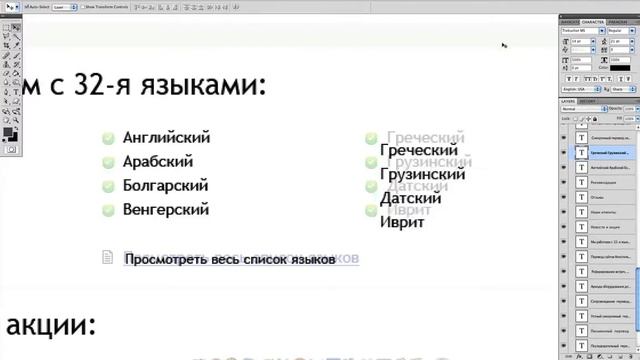Image resolution: width=640 pixels, height=360 pixels.
Task: Open the tracking dropdown
Action: [x=632, y=50]
